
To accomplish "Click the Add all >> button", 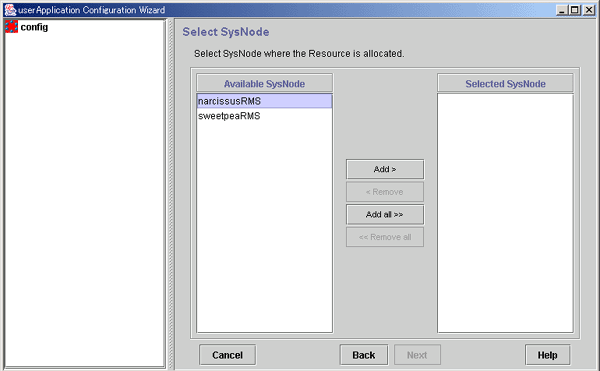I will coord(385,215).
